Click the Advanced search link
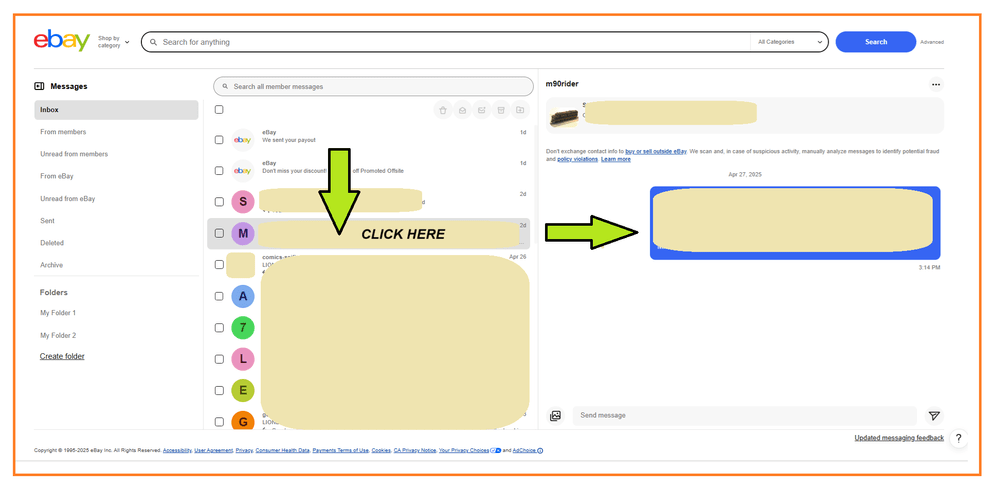 pyautogui.click(x=932, y=42)
